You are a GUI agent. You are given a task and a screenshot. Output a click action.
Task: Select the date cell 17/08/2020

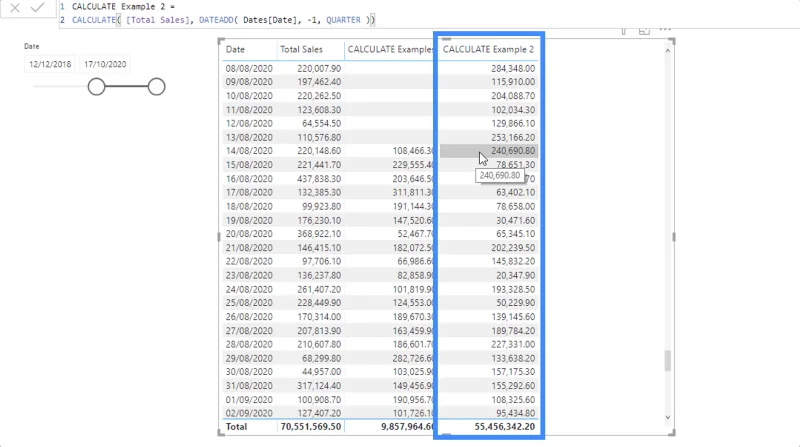[249, 192]
